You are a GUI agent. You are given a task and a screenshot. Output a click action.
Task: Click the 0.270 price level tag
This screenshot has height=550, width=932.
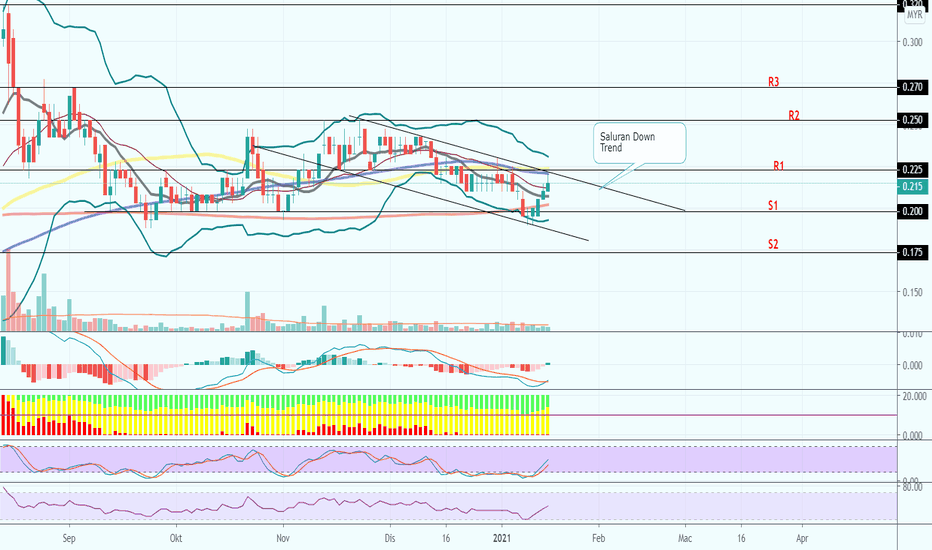912,87
